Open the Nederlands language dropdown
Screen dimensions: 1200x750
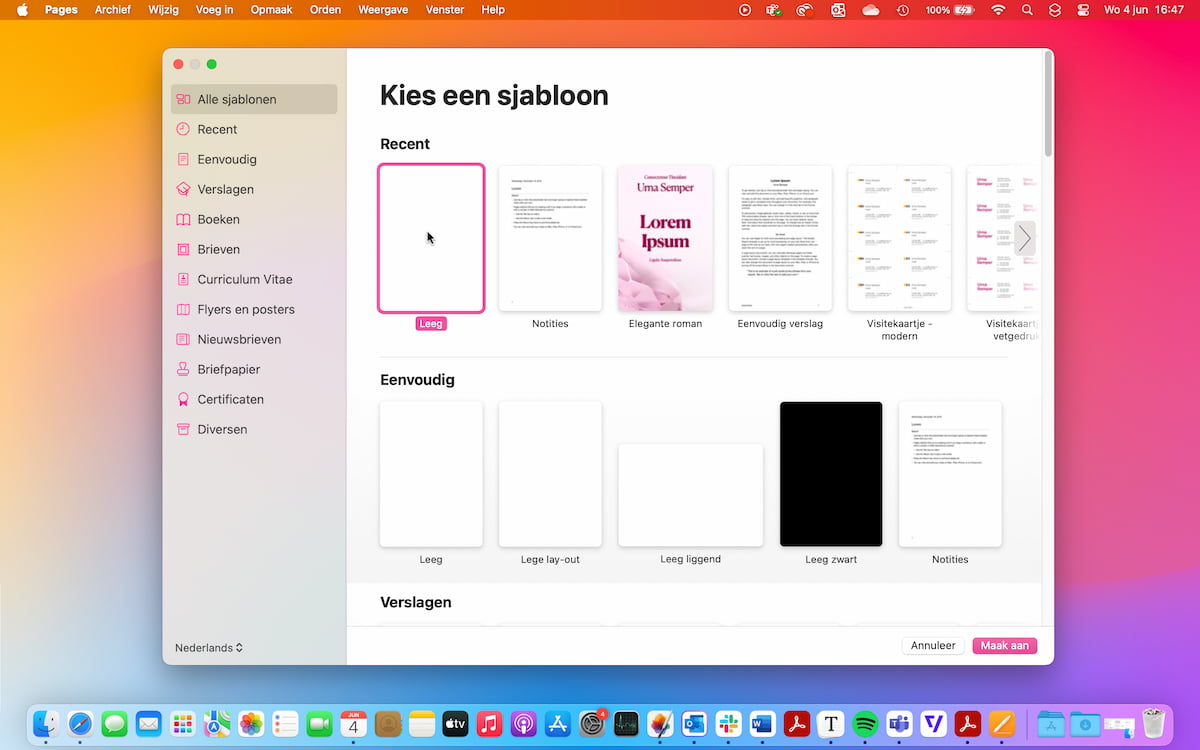point(209,648)
